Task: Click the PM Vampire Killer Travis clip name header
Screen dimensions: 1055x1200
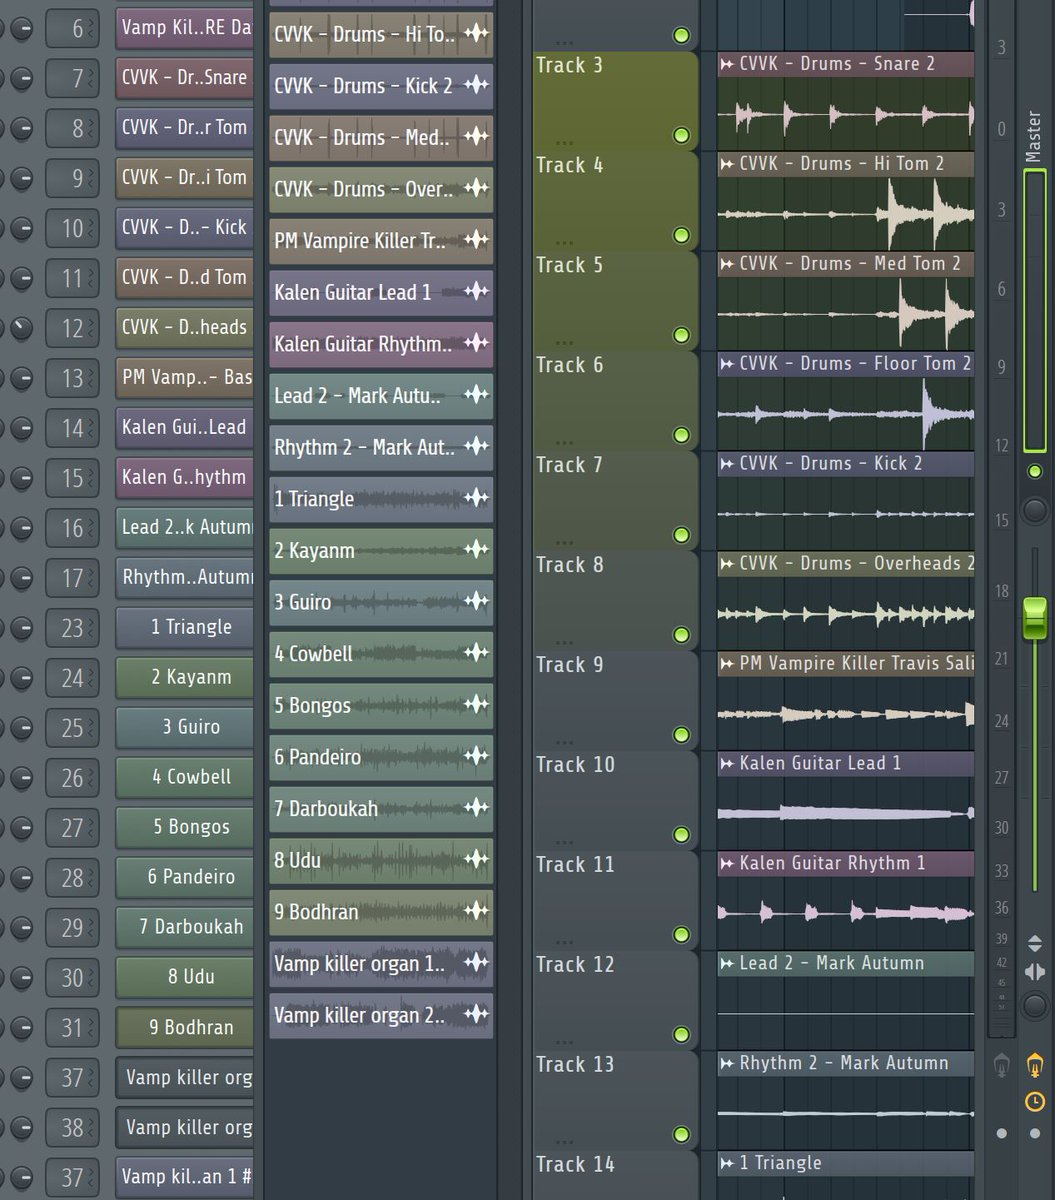Action: [845, 663]
